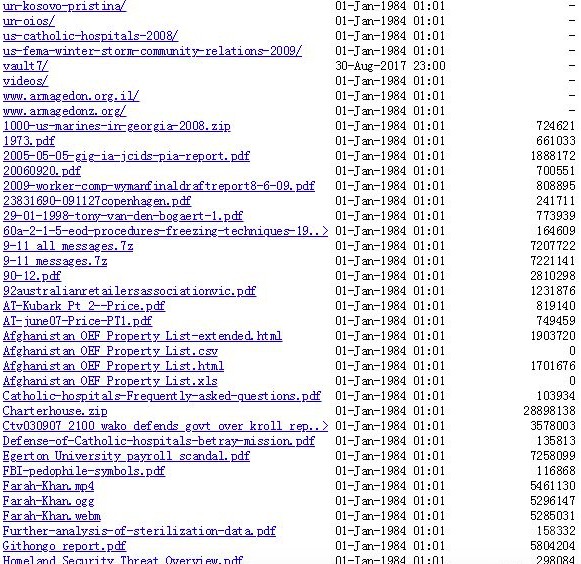Open 92australianretailersassociationvic.pdf link
The height and width of the screenshot is (564, 581).
click(129, 291)
